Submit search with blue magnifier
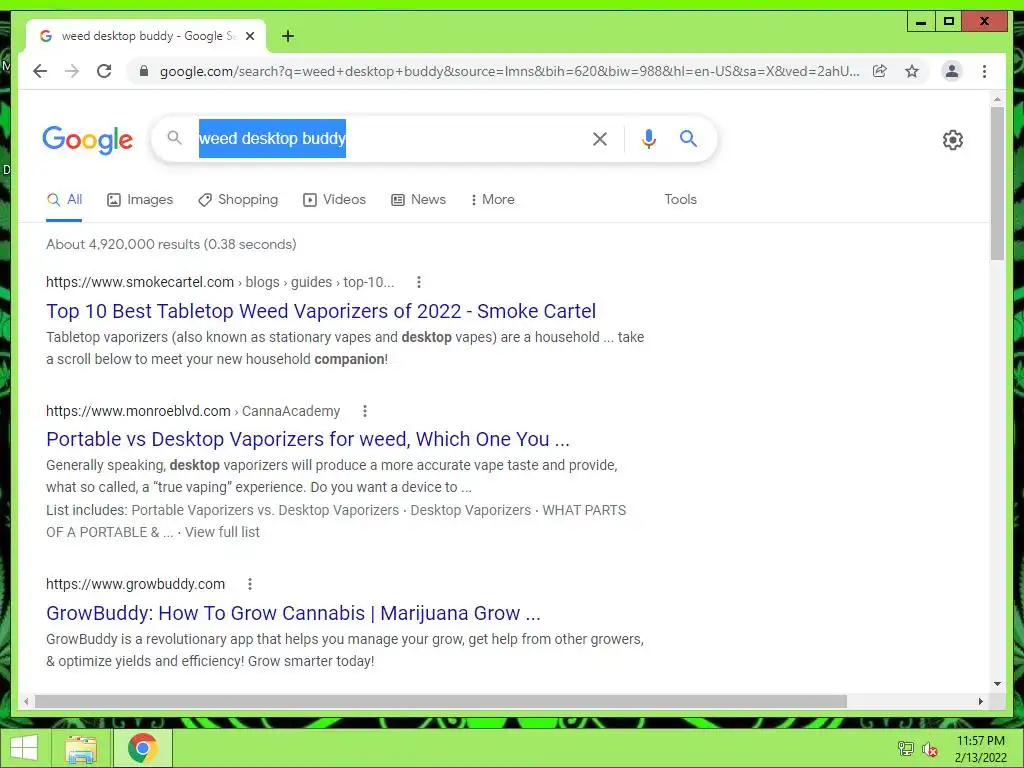The height and width of the screenshot is (768, 1024). (688, 138)
